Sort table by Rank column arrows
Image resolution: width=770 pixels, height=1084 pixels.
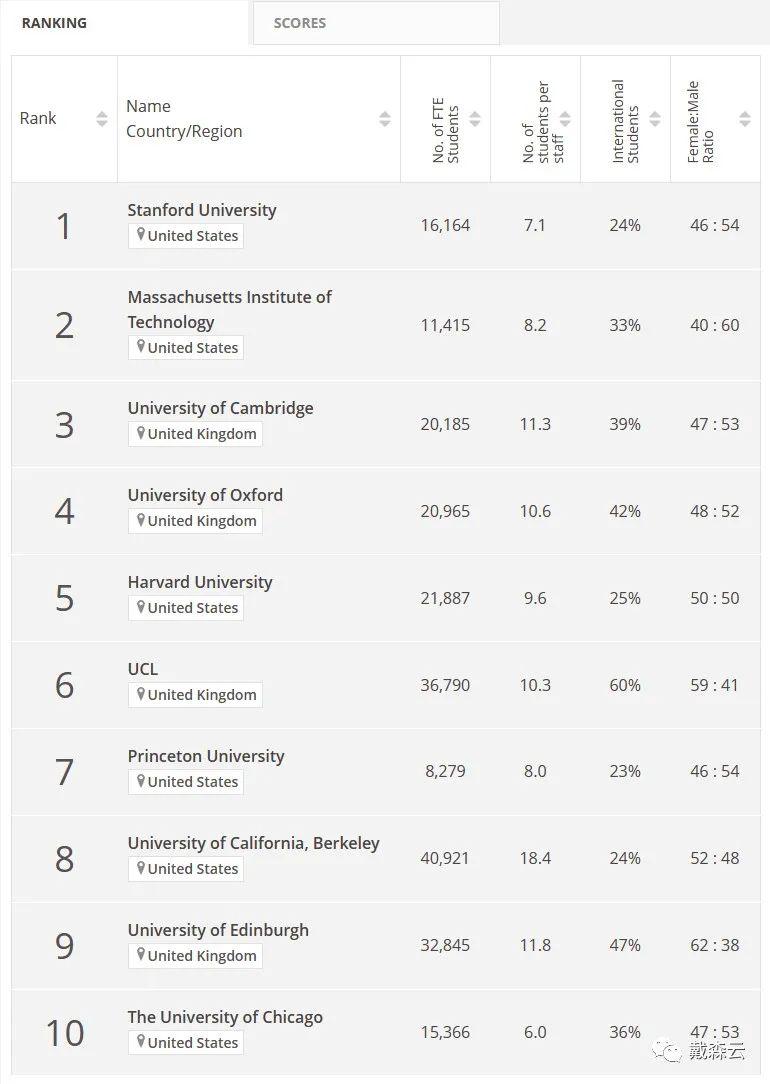(x=102, y=119)
